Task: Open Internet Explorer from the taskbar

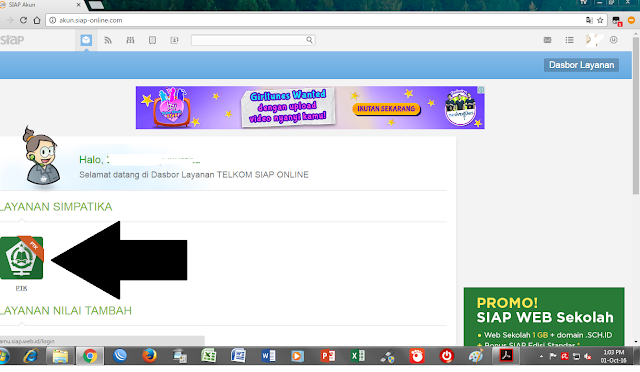Action: tap(31, 356)
